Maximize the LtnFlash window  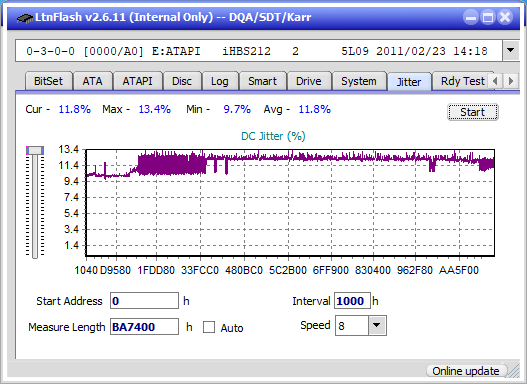coord(488,17)
